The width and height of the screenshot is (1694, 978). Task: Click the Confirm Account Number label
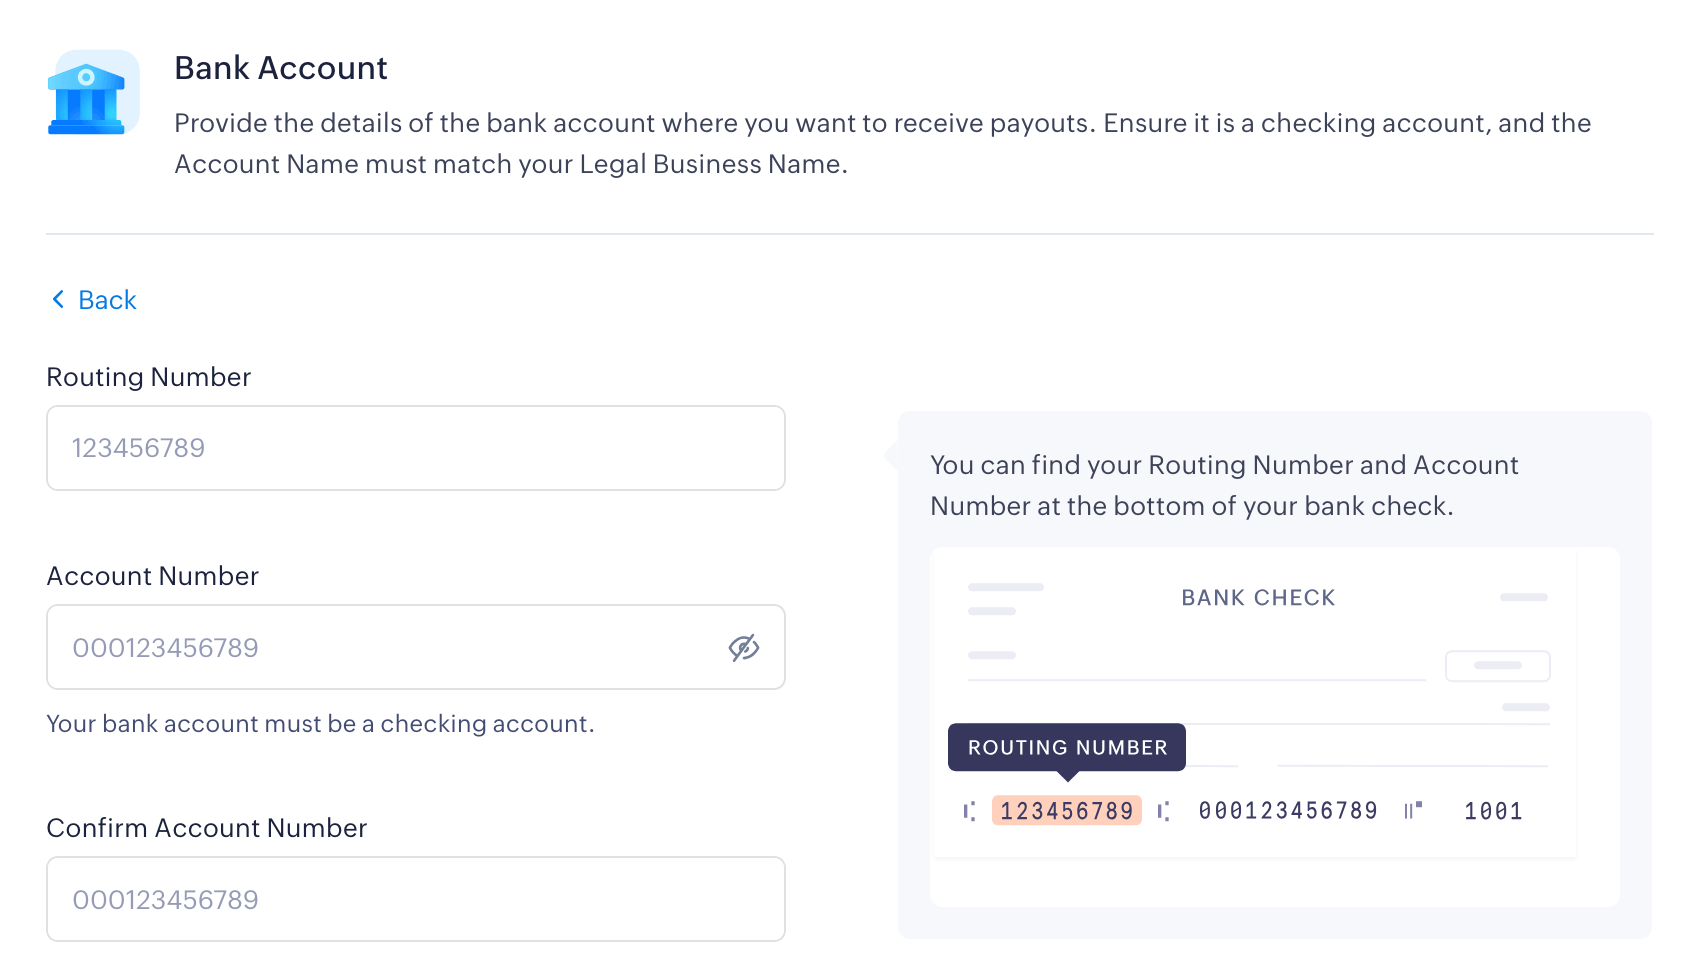tap(207, 828)
